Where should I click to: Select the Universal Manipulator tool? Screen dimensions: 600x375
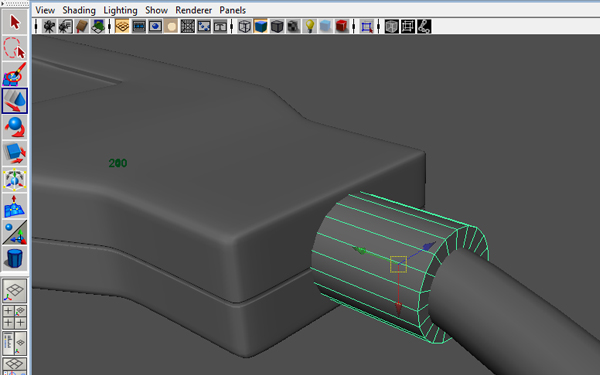tap(15, 179)
